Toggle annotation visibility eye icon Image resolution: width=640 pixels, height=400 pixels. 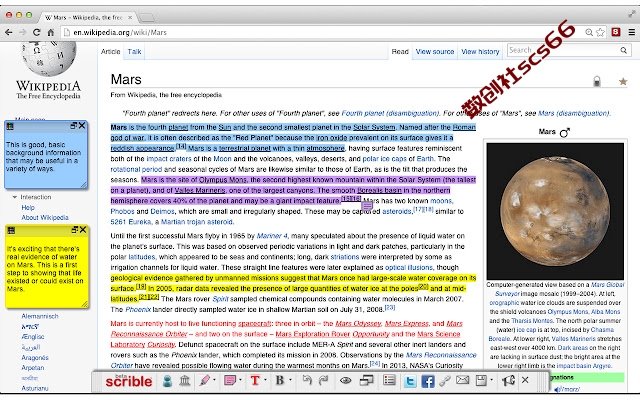tap(346, 381)
